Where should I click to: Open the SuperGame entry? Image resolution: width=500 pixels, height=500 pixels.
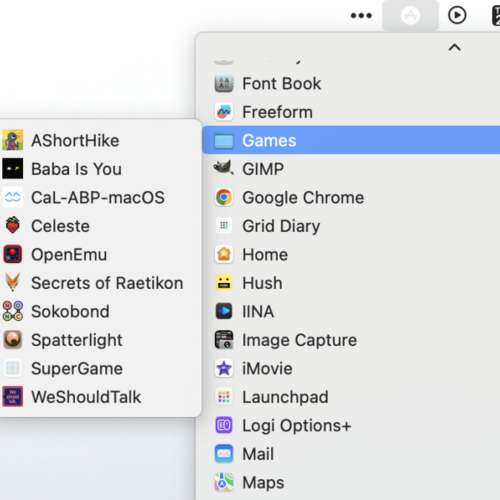[x=101, y=368]
